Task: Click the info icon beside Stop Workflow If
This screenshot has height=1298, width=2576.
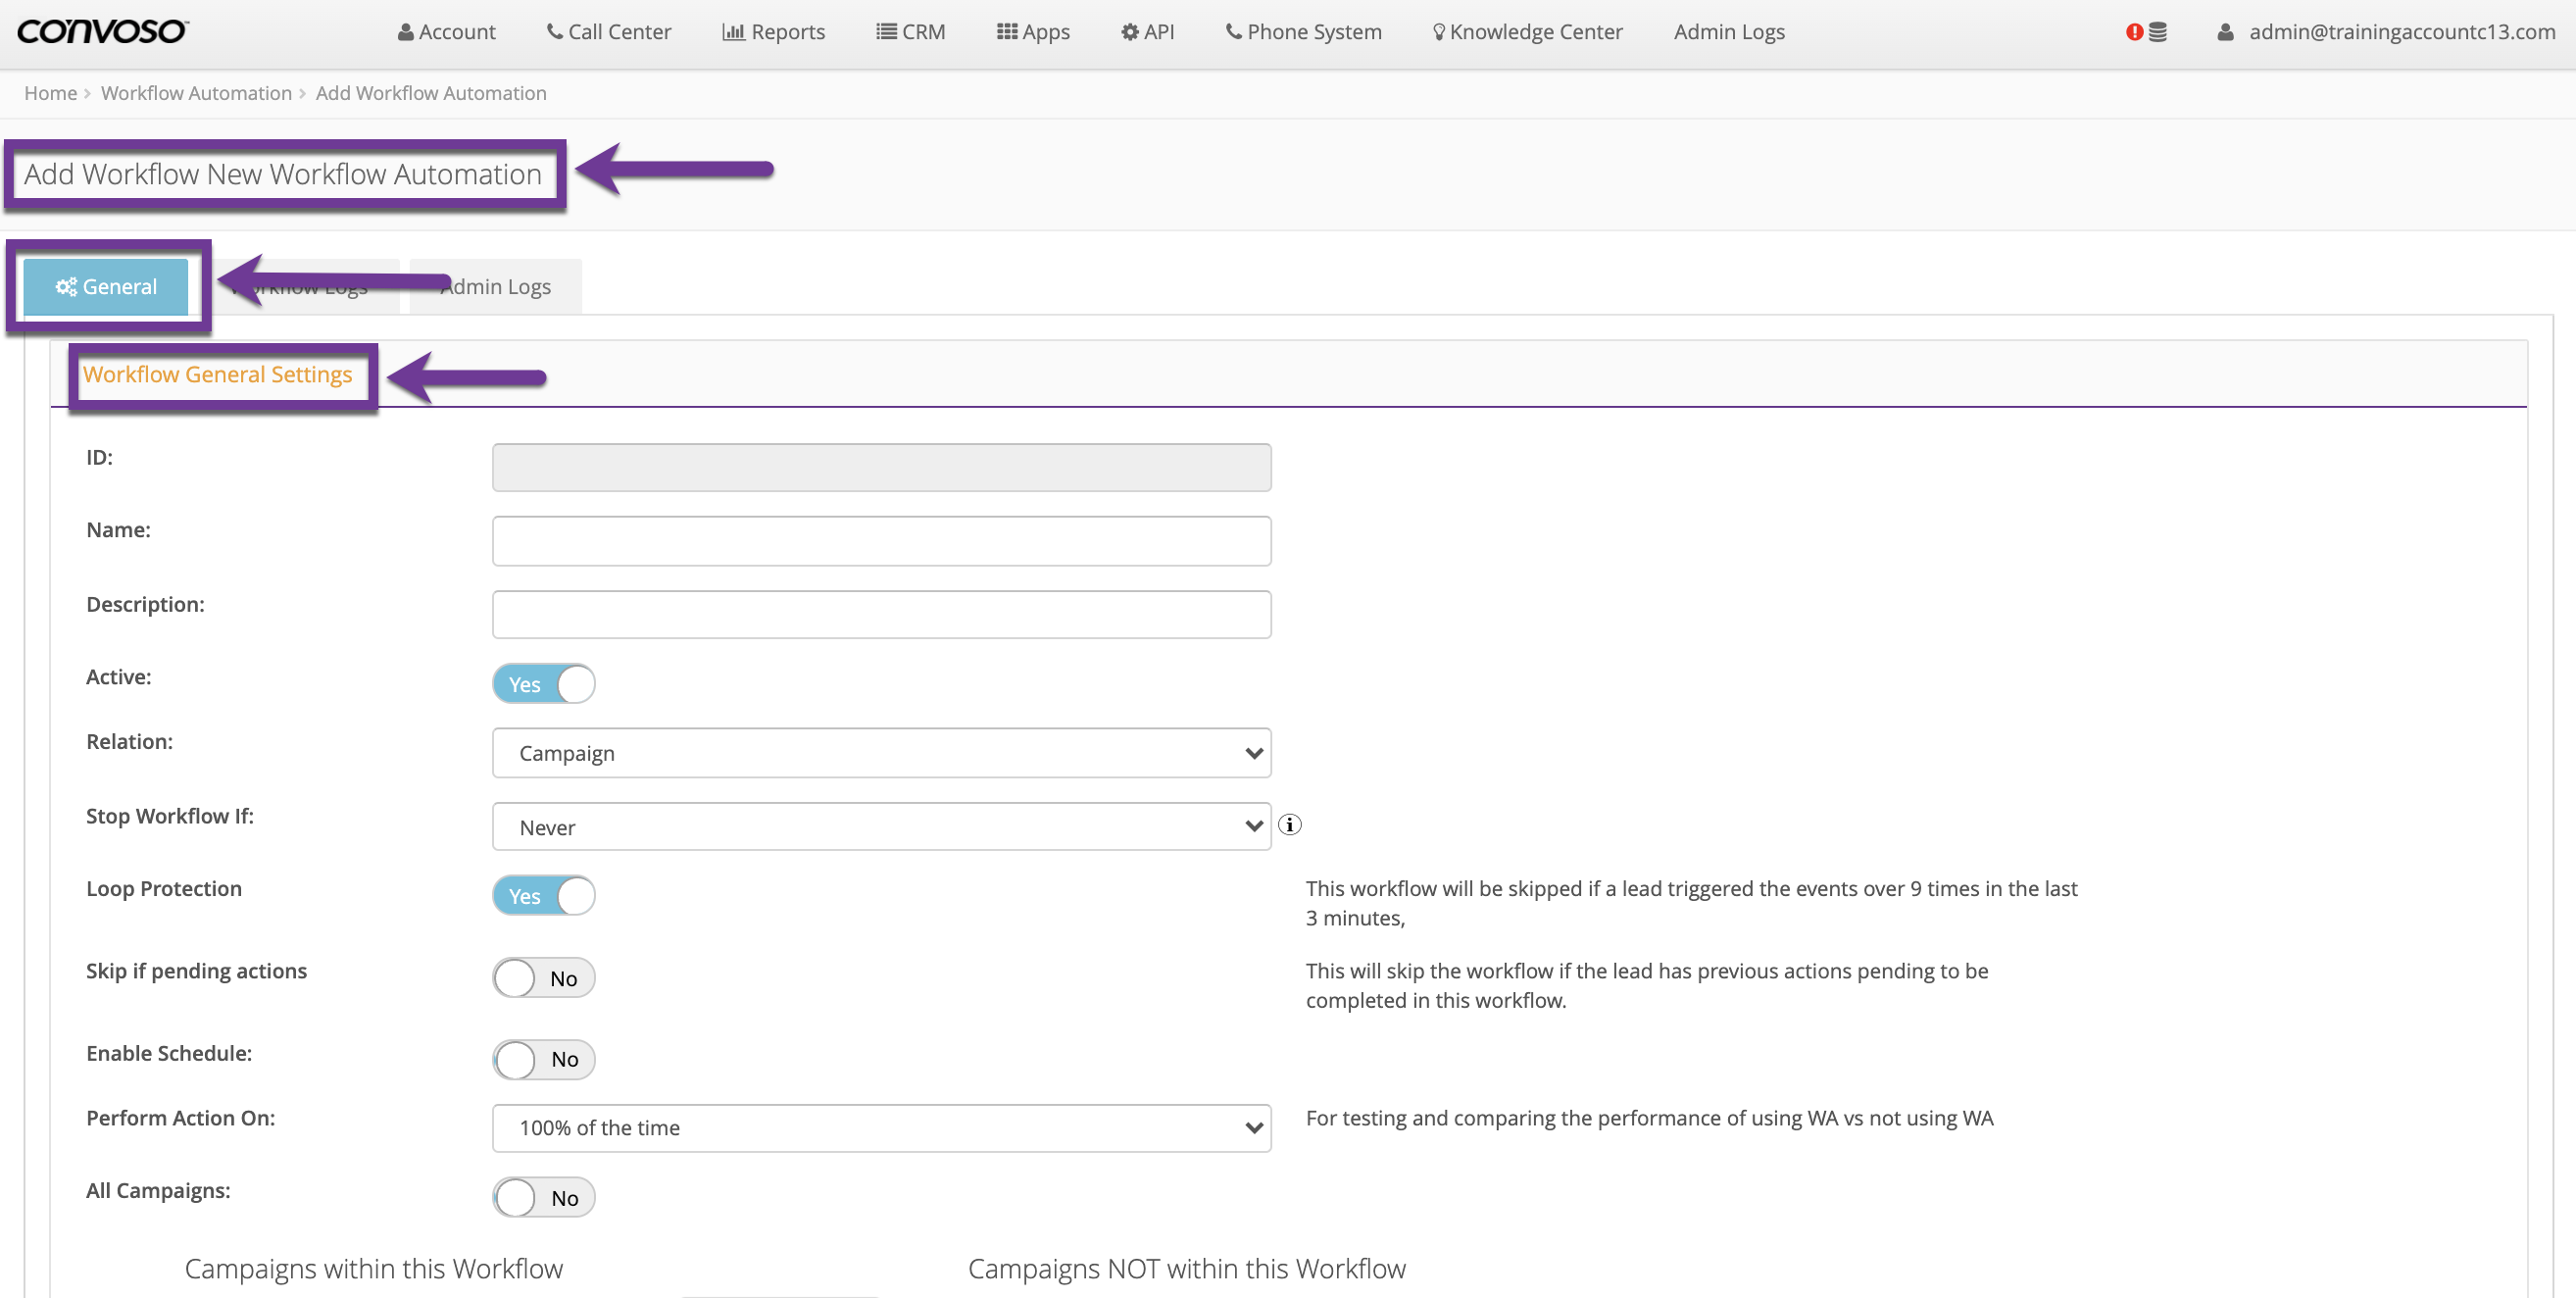Action: [x=1290, y=825]
